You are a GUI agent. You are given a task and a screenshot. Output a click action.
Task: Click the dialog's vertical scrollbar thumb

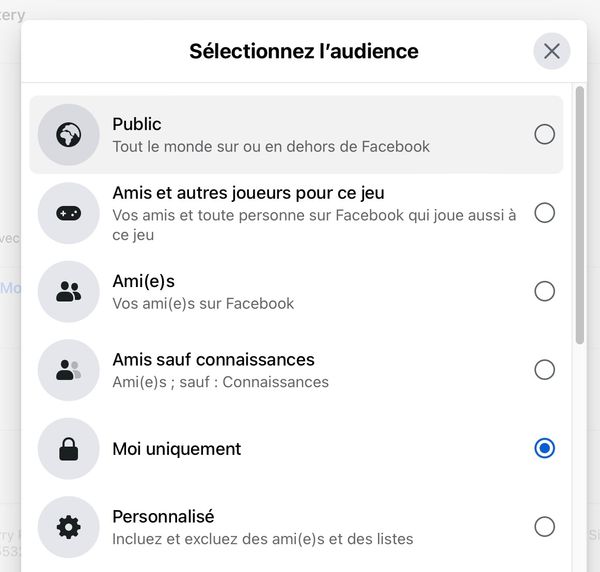point(580,215)
